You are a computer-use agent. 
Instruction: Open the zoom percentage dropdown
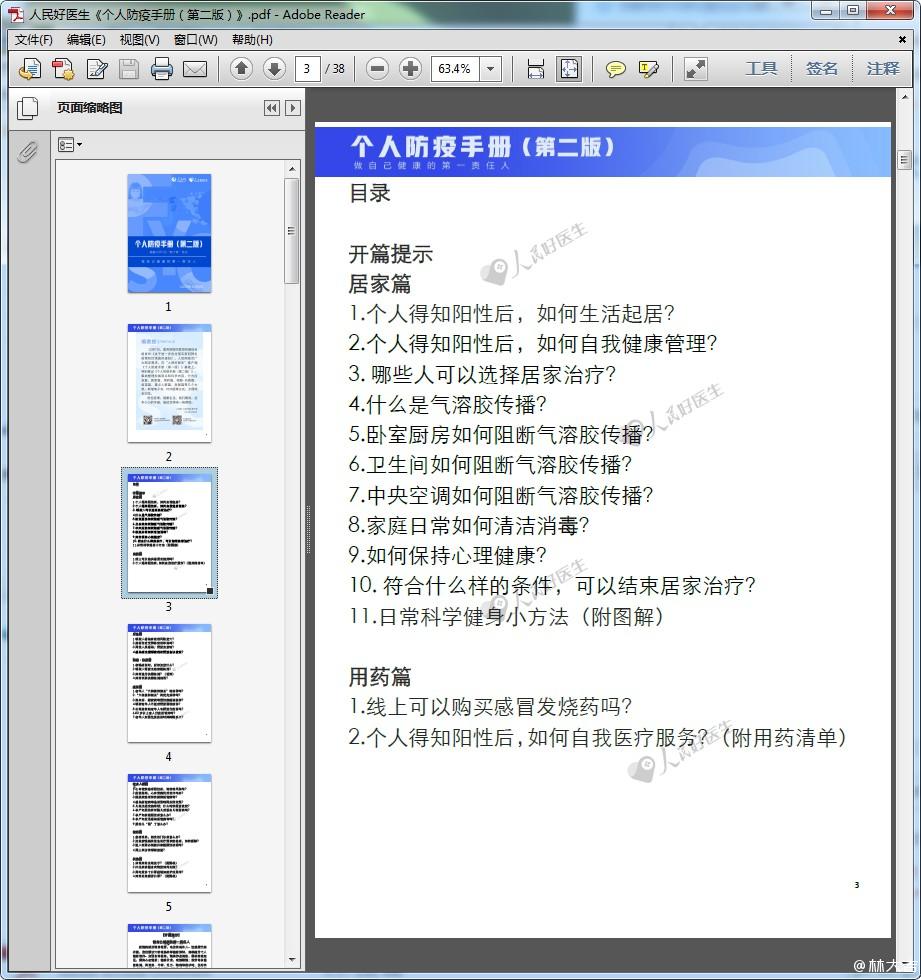[491, 69]
